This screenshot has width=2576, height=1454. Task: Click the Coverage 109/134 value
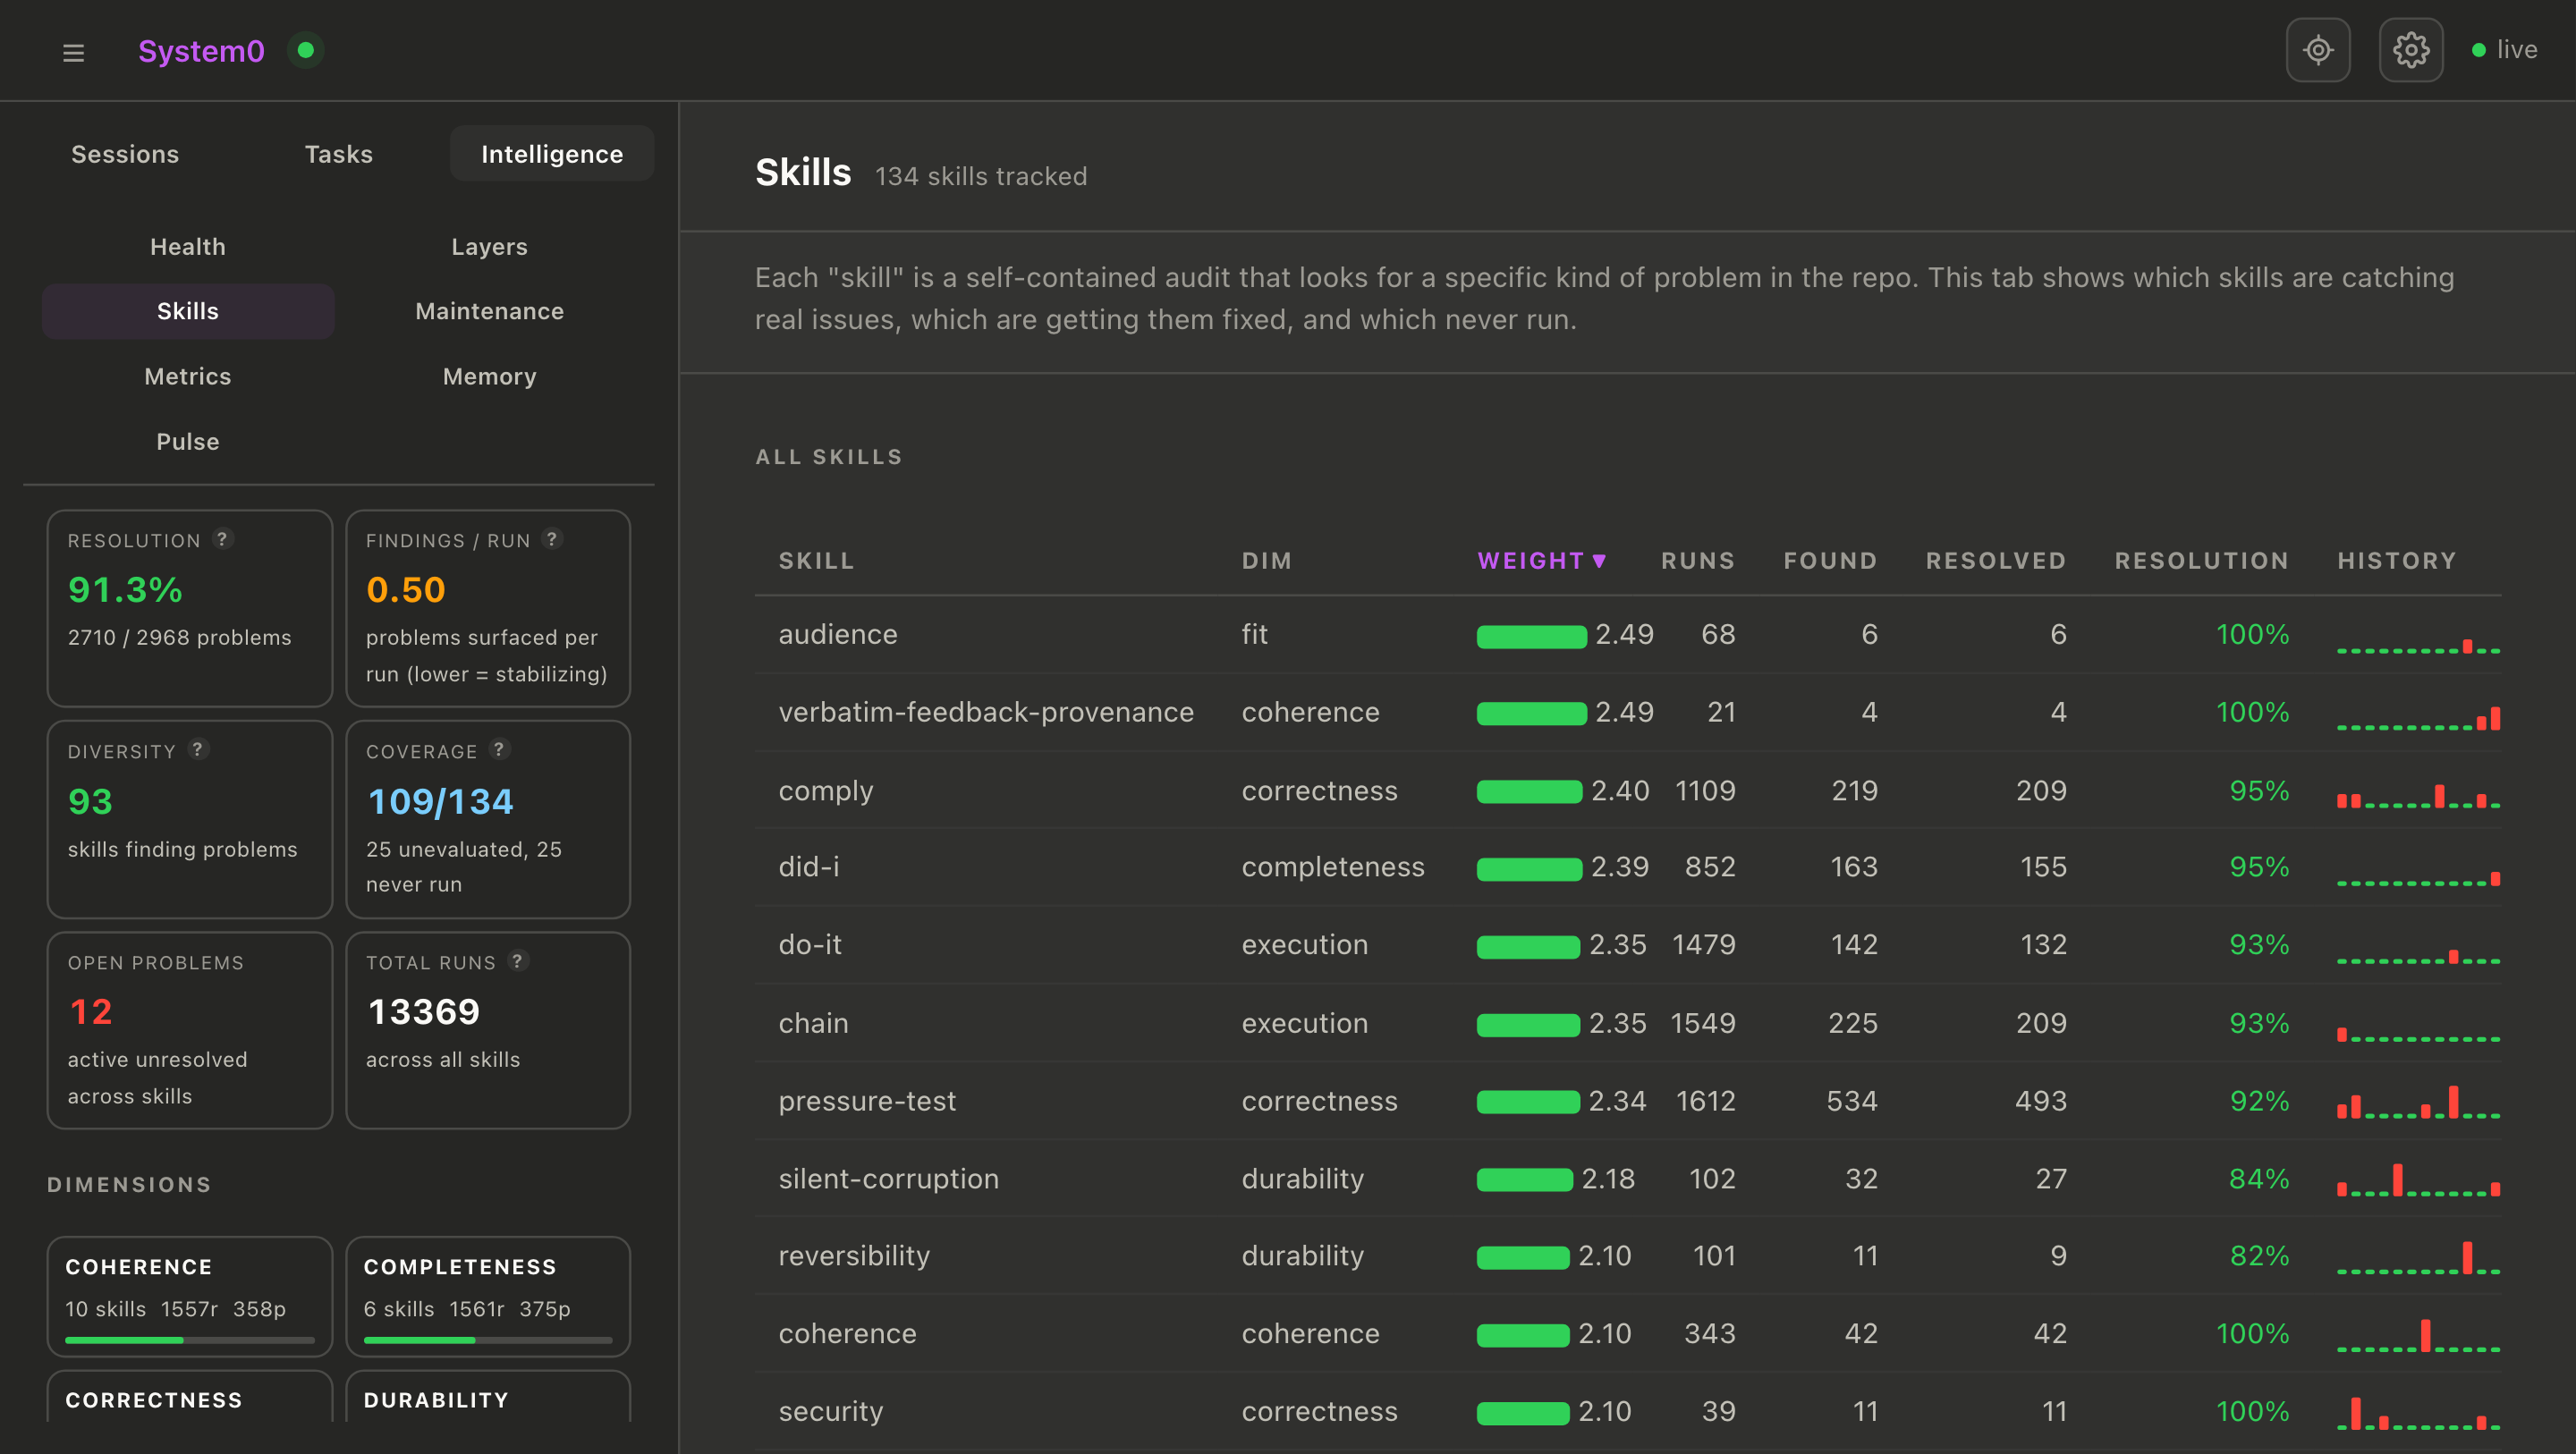click(440, 801)
